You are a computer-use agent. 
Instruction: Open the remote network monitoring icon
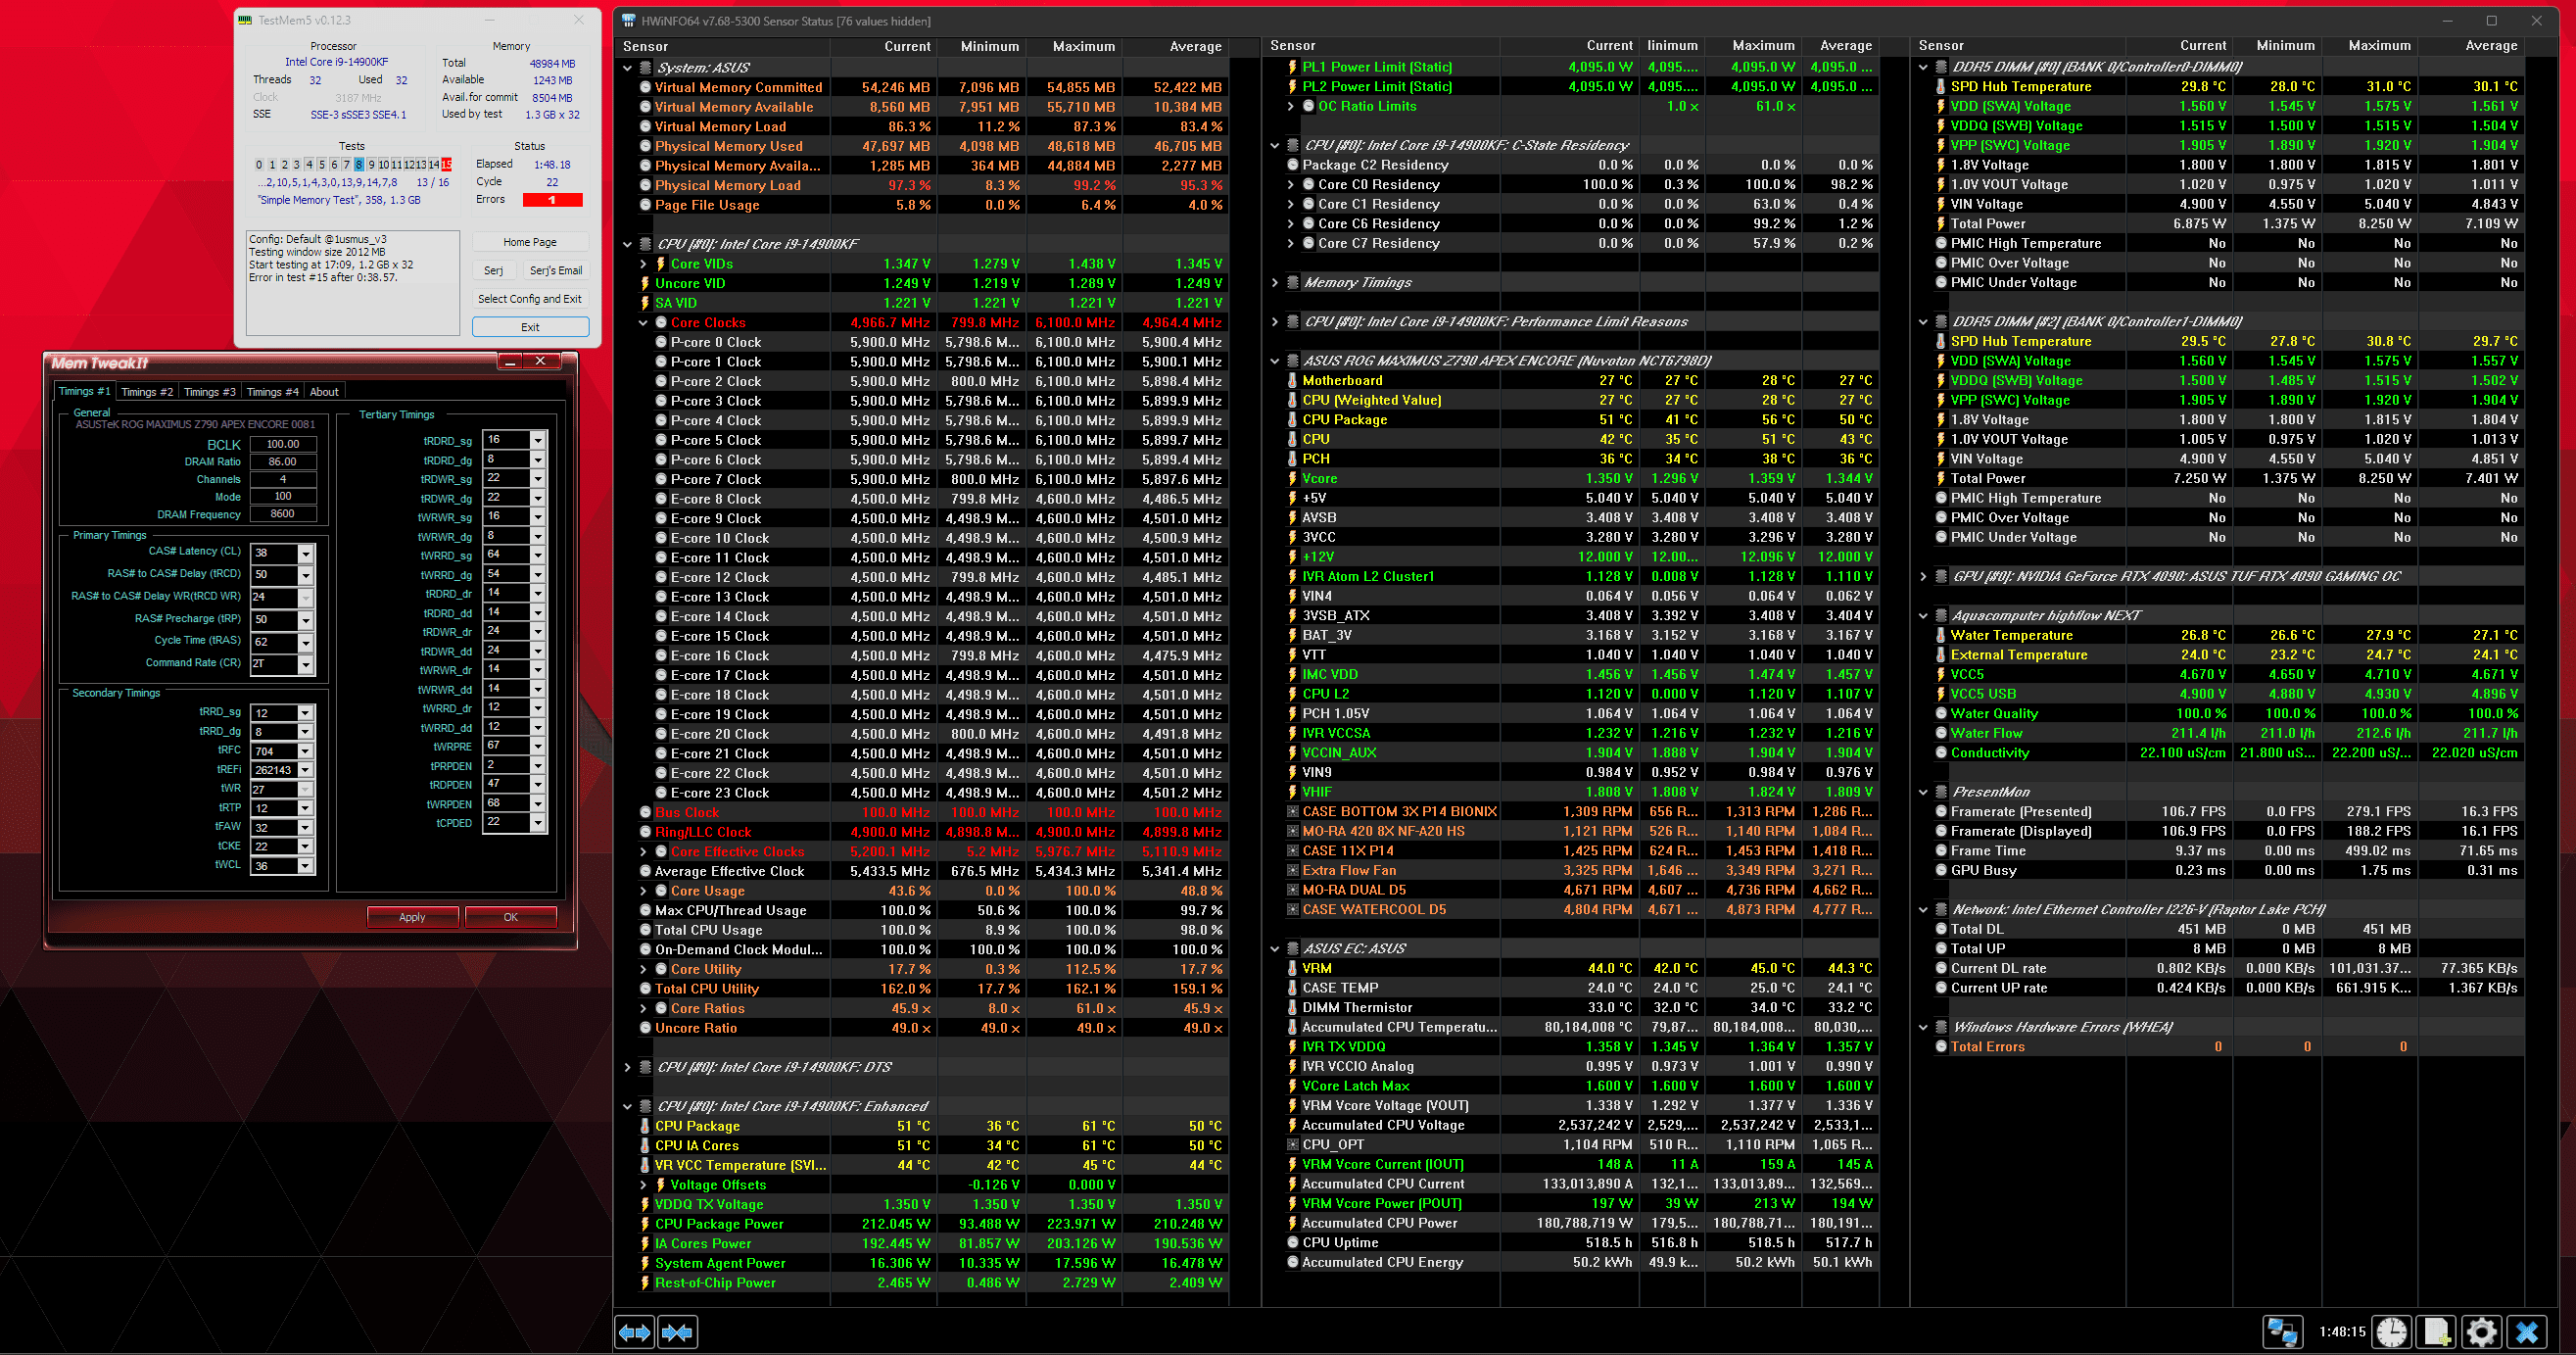(2281, 1332)
